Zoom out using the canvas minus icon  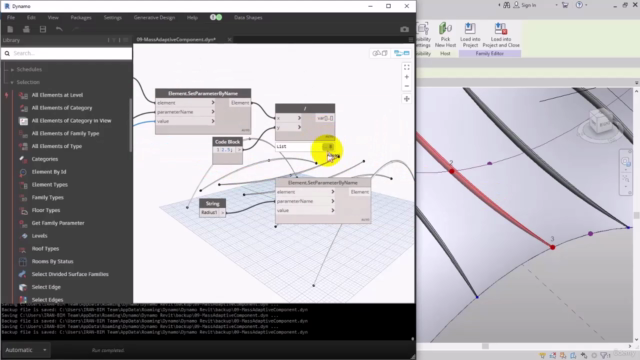tap(407, 86)
